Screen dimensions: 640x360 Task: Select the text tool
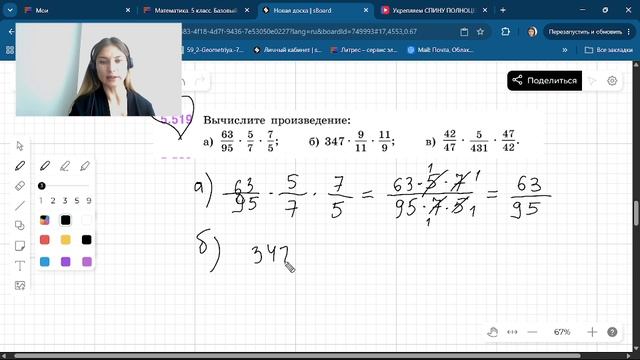pyautogui.click(x=20, y=266)
